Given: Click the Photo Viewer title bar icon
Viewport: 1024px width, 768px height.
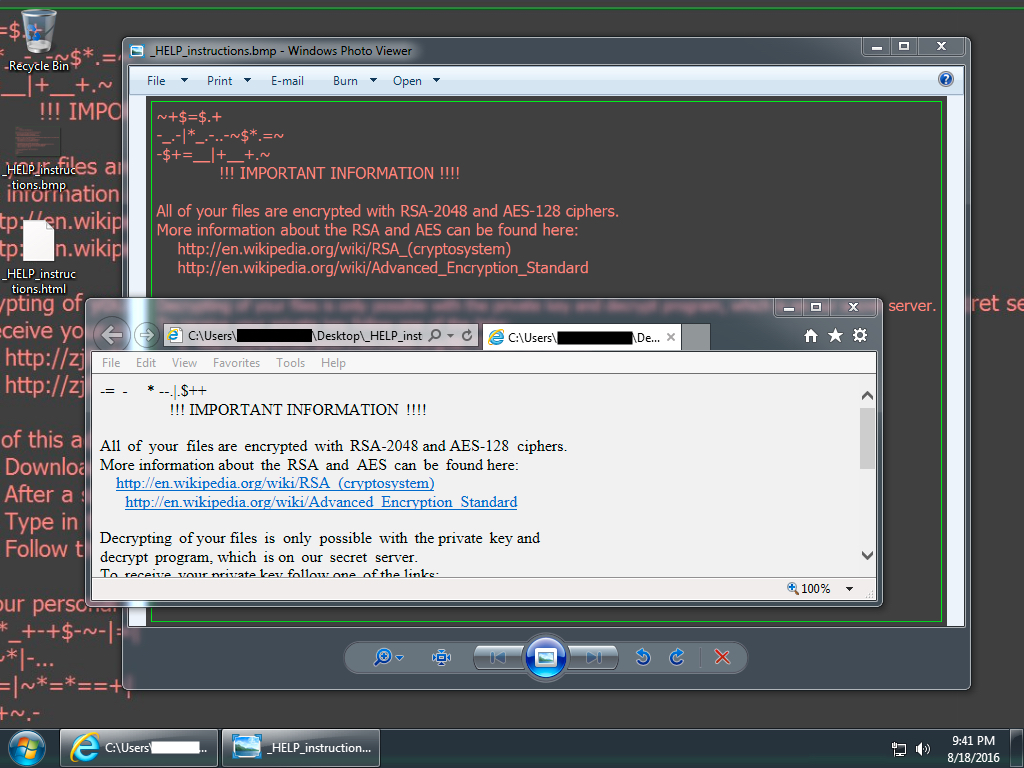Looking at the screenshot, I should pyautogui.click(x=137, y=51).
